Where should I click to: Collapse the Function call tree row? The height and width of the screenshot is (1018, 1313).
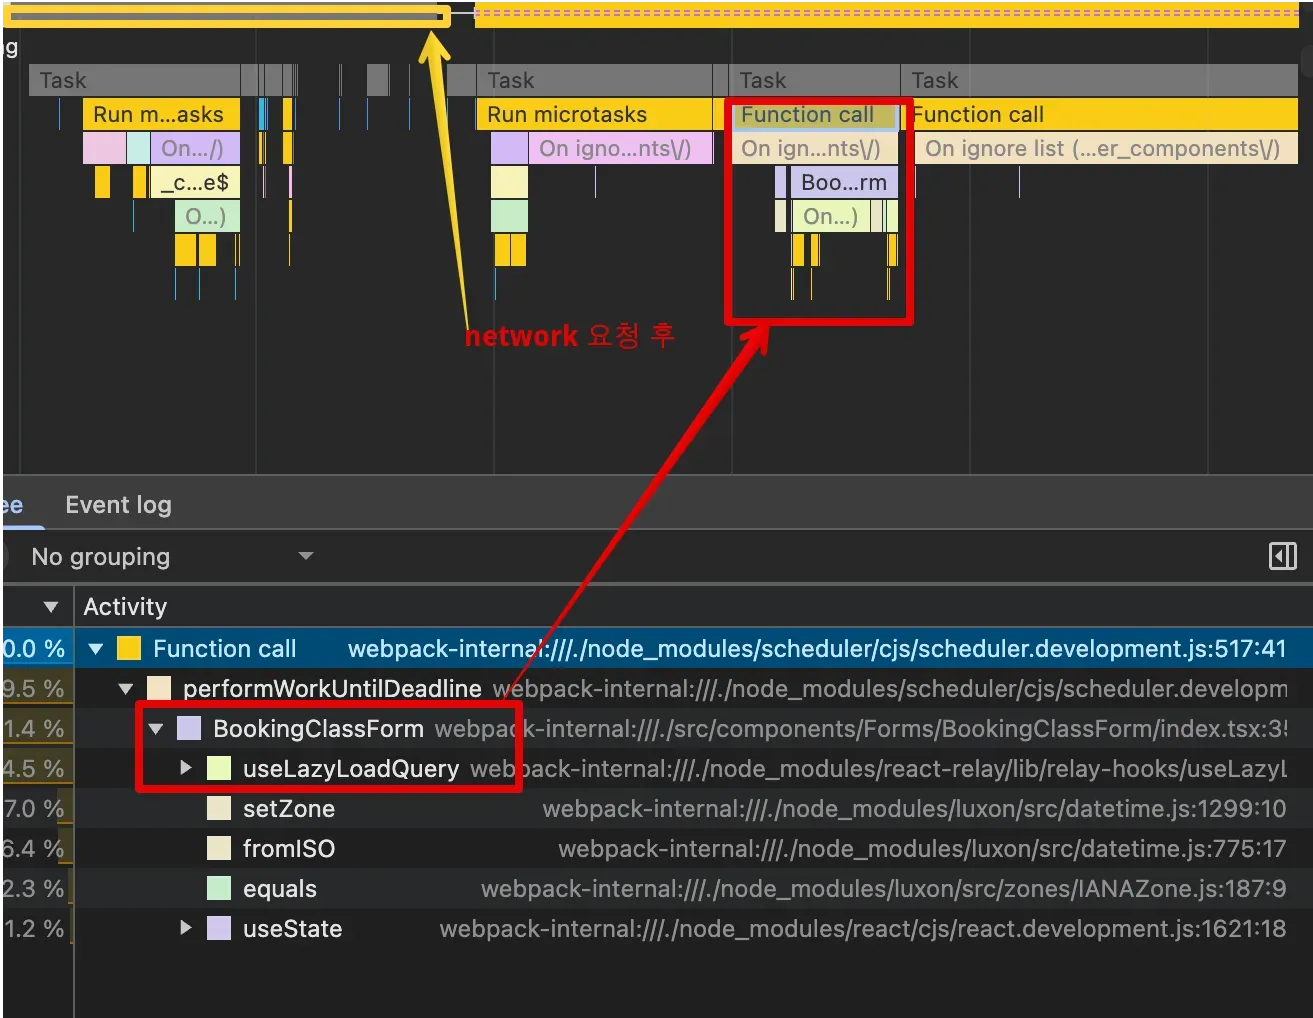[96, 649]
